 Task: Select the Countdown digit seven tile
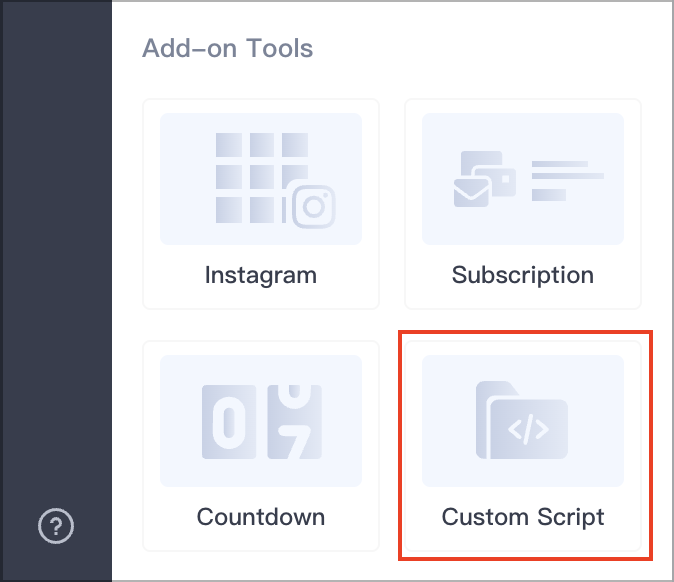point(294,422)
